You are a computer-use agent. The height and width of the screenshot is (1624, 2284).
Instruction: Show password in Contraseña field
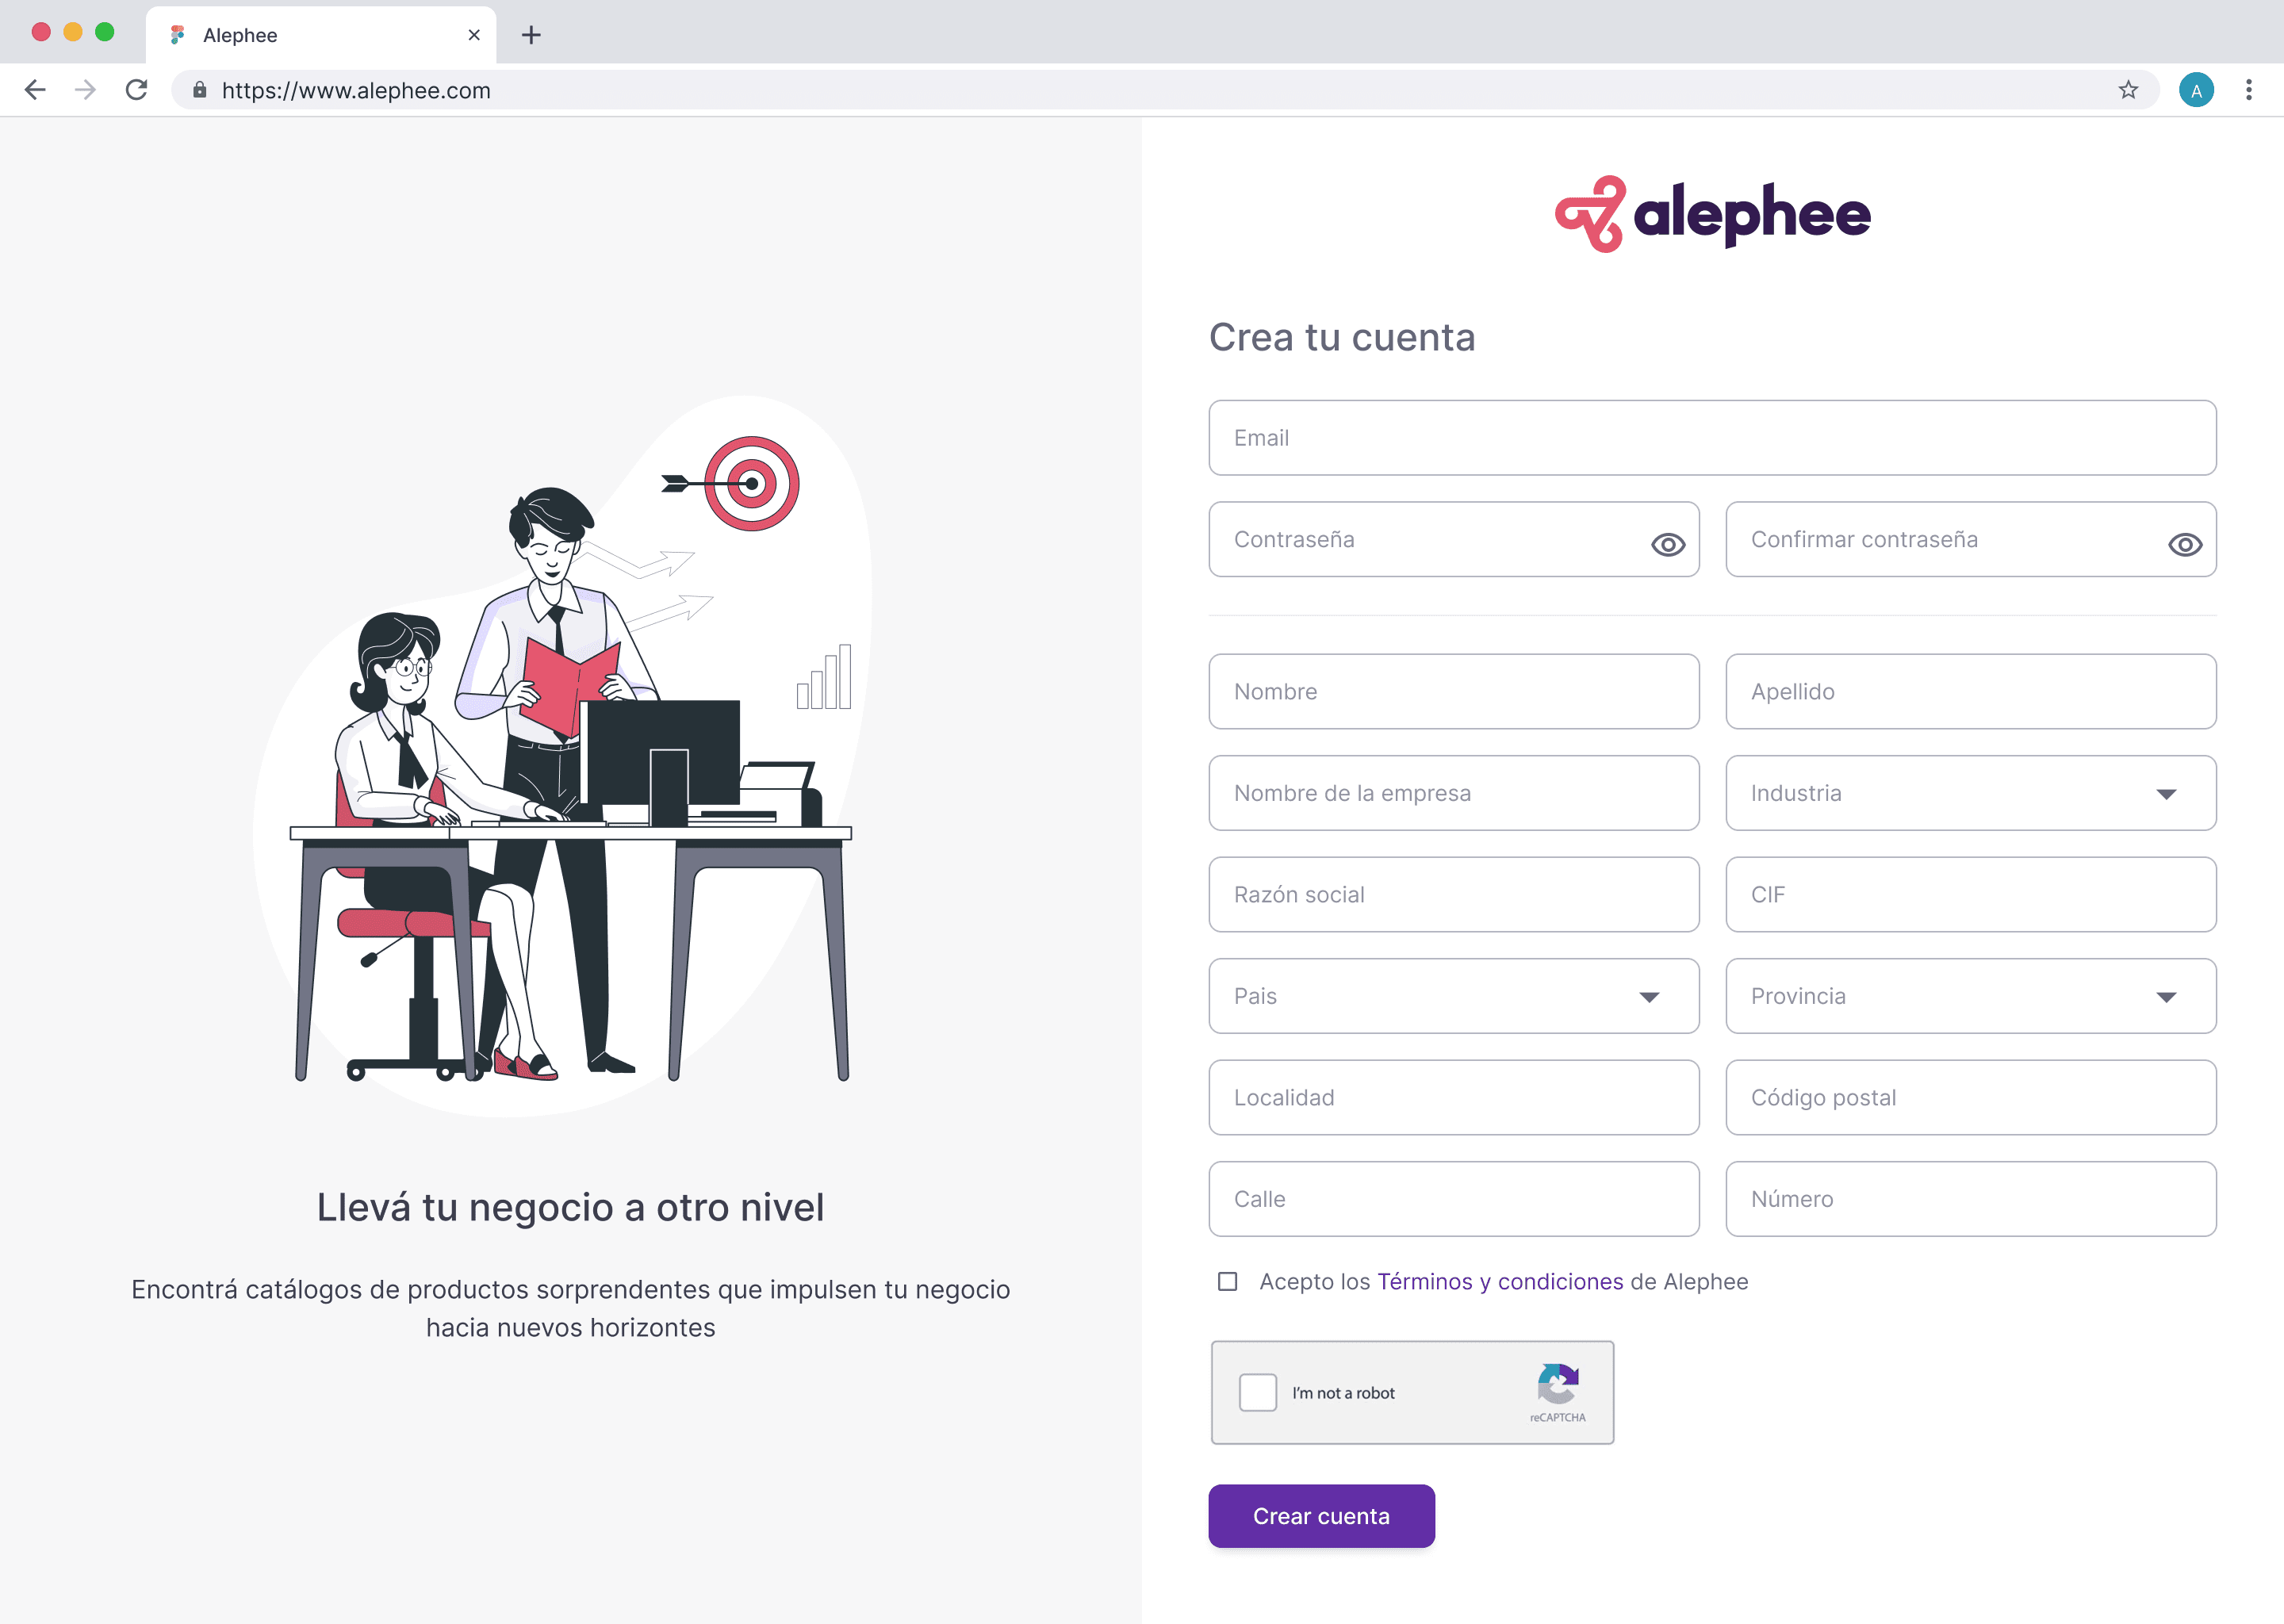coord(1668,544)
